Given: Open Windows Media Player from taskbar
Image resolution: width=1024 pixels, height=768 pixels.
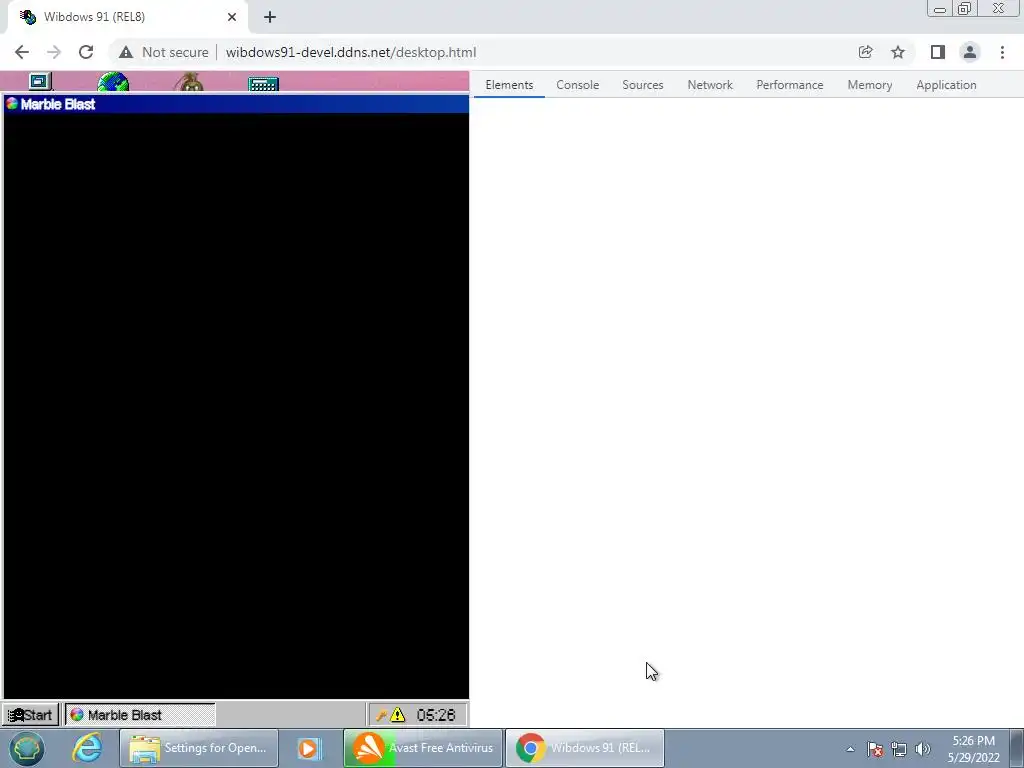Looking at the screenshot, I should [x=310, y=748].
